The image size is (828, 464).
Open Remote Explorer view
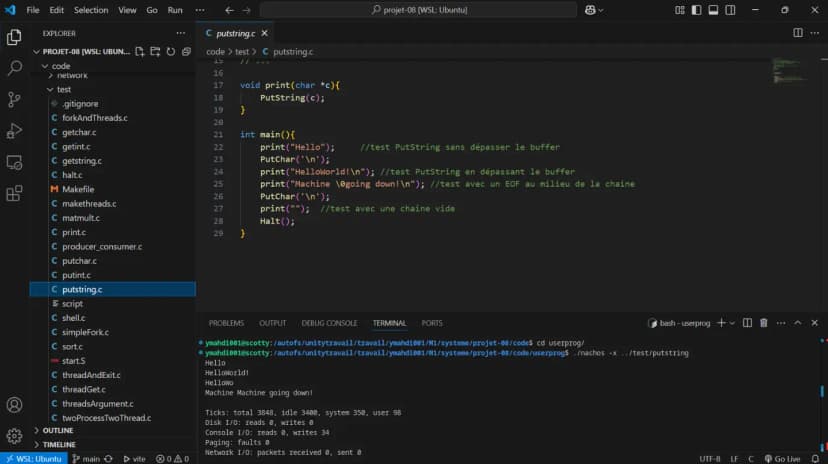tap(14, 162)
